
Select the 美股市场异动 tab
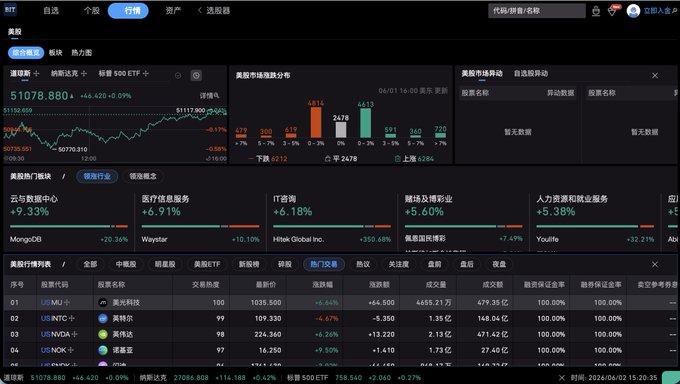click(482, 73)
